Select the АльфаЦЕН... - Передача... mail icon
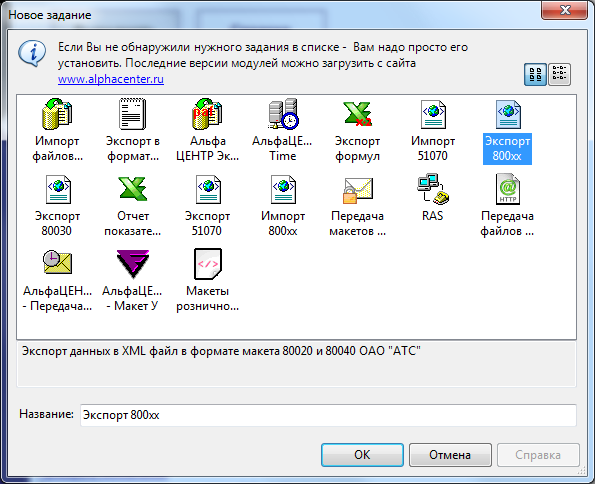The height and width of the screenshot is (484, 595). (x=57, y=263)
